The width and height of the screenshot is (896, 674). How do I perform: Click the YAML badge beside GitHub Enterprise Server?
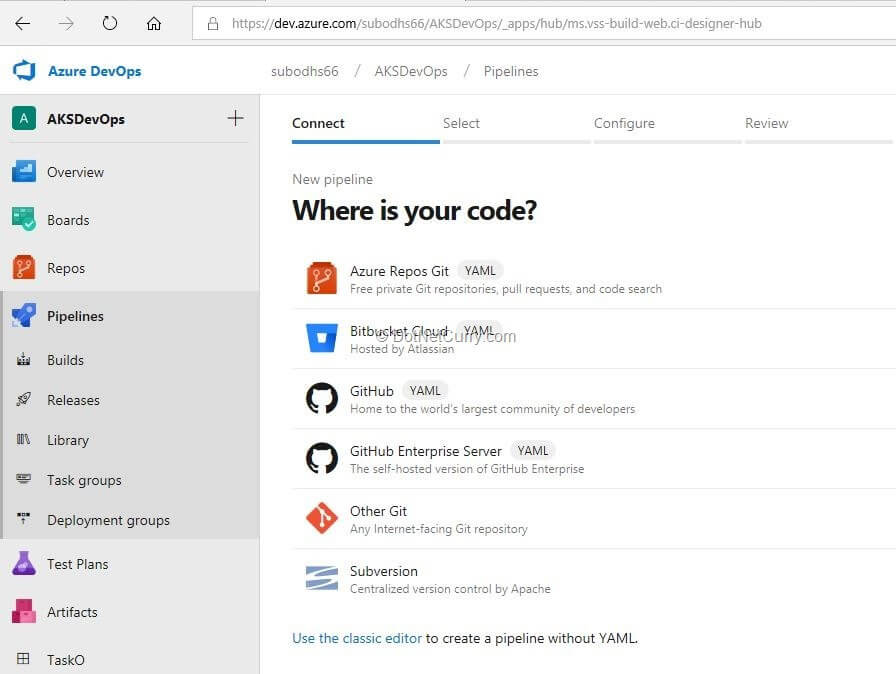[x=533, y=451]
